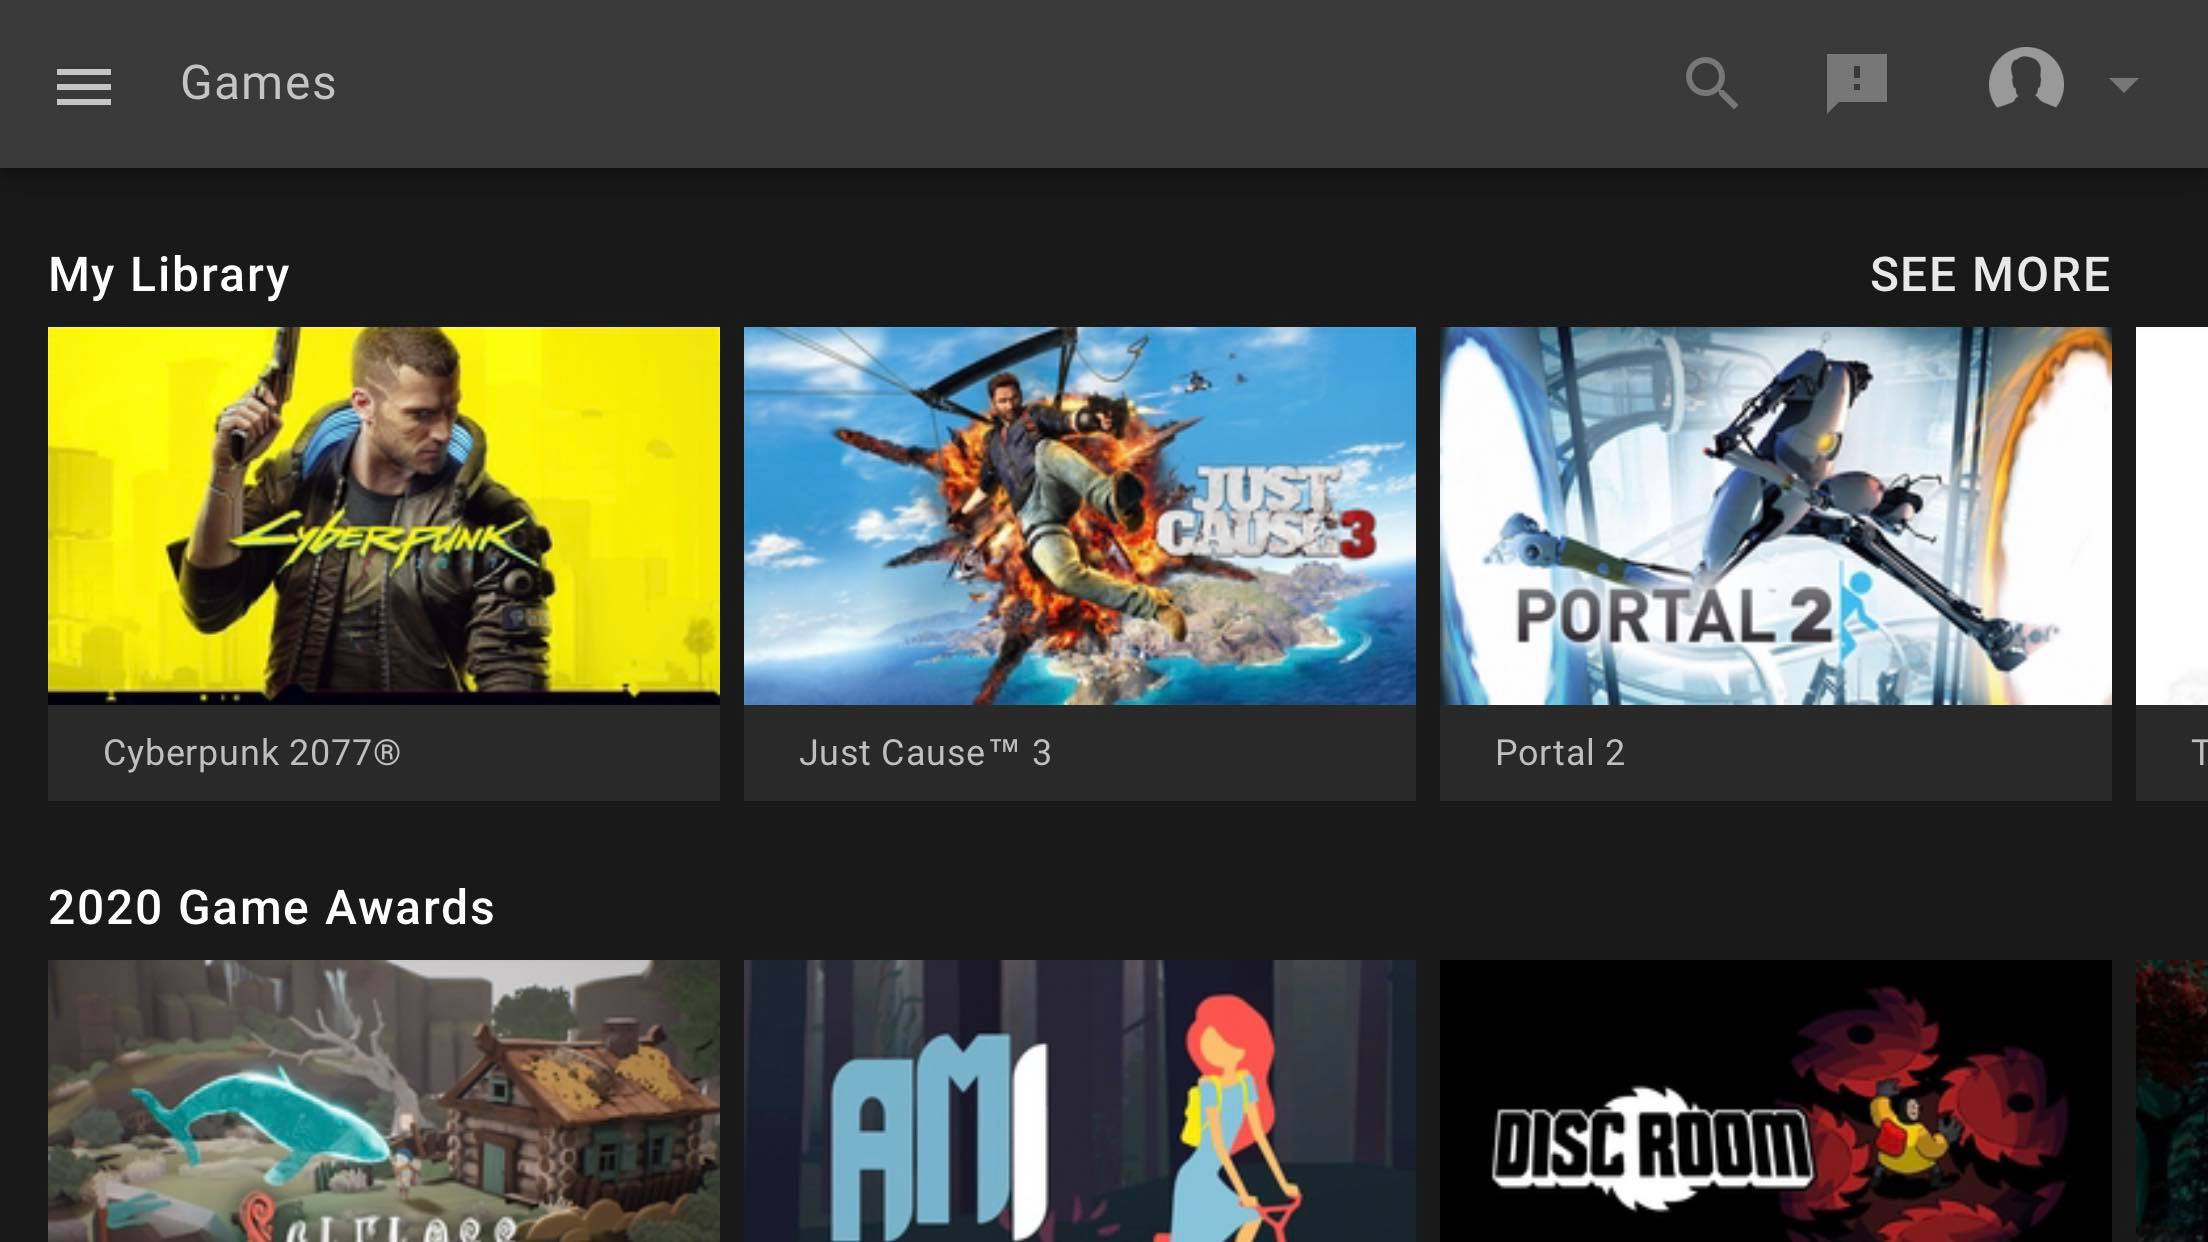
Task: Click the search magnifier icon
Action: [x=1711, y=83]
